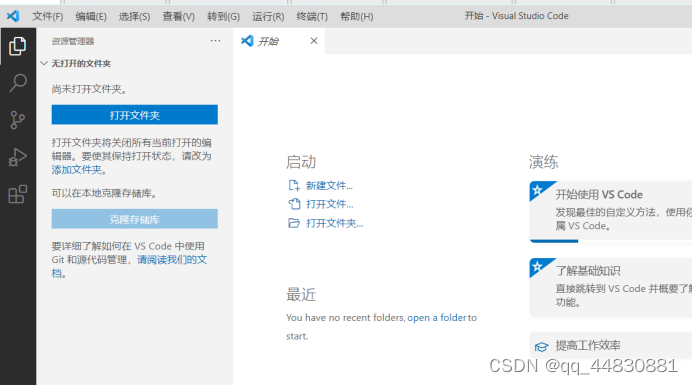Open the Search view in activity bar
The image size is (693, 385).
18,83
